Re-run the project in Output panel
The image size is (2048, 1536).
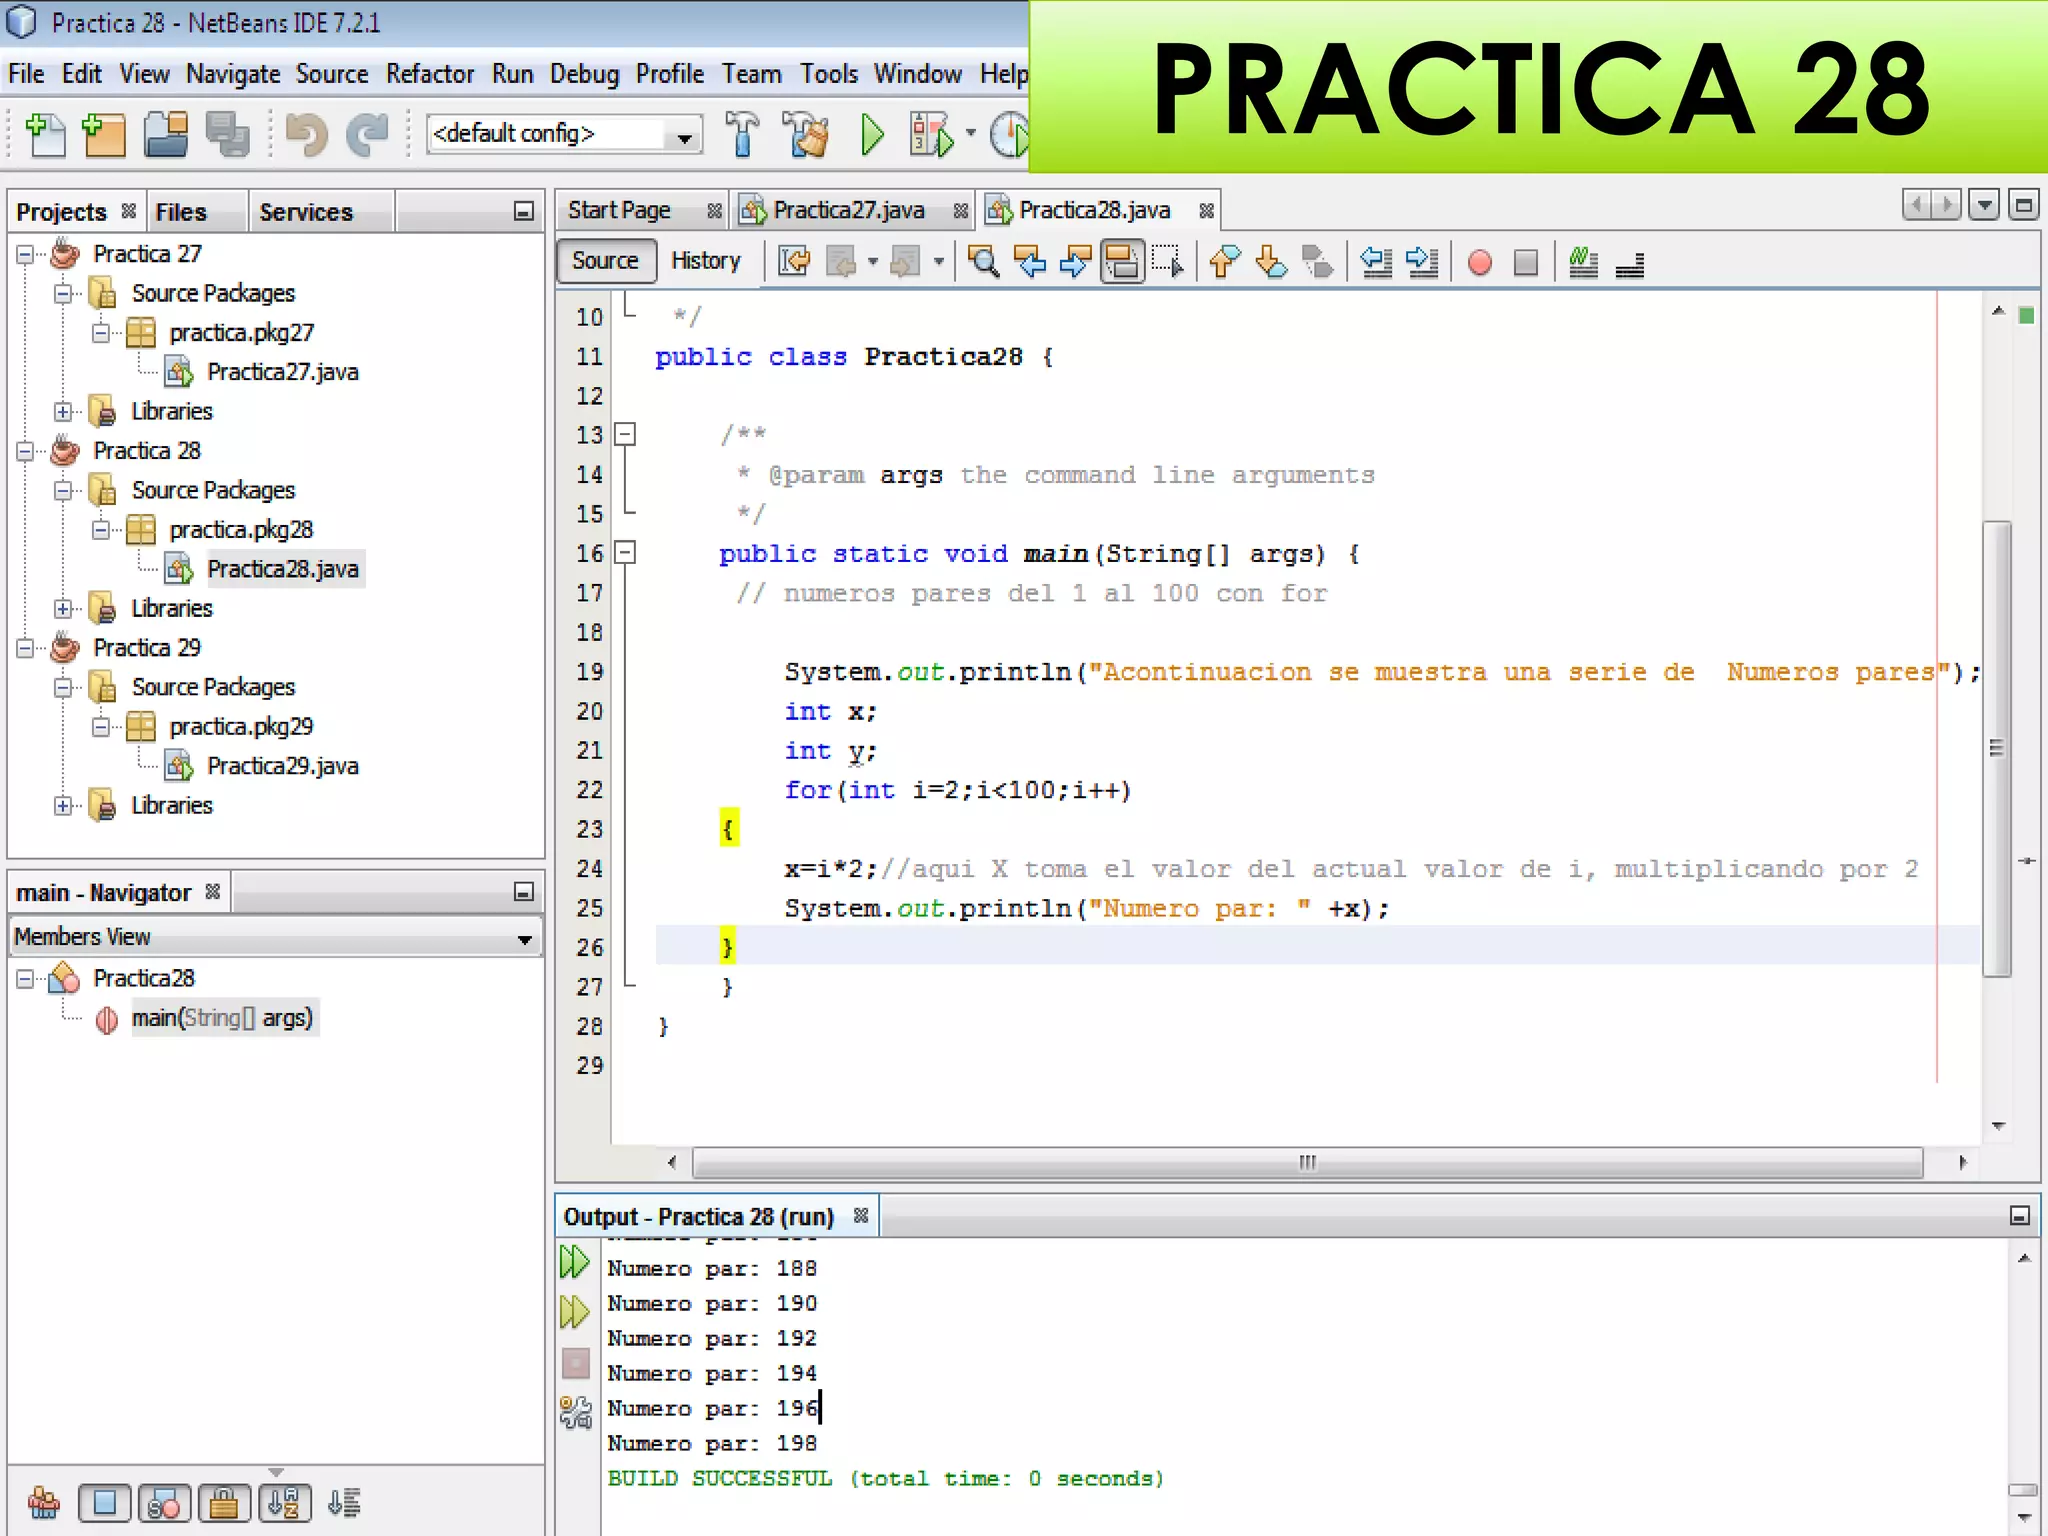(x=575, y=1262)
